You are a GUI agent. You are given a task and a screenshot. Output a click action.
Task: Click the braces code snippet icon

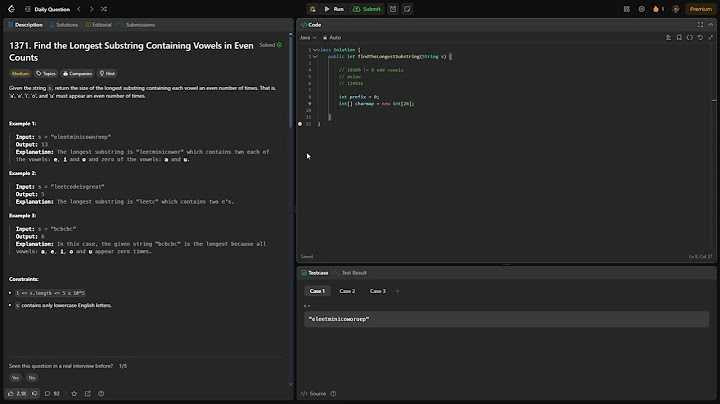coord(690,38)
